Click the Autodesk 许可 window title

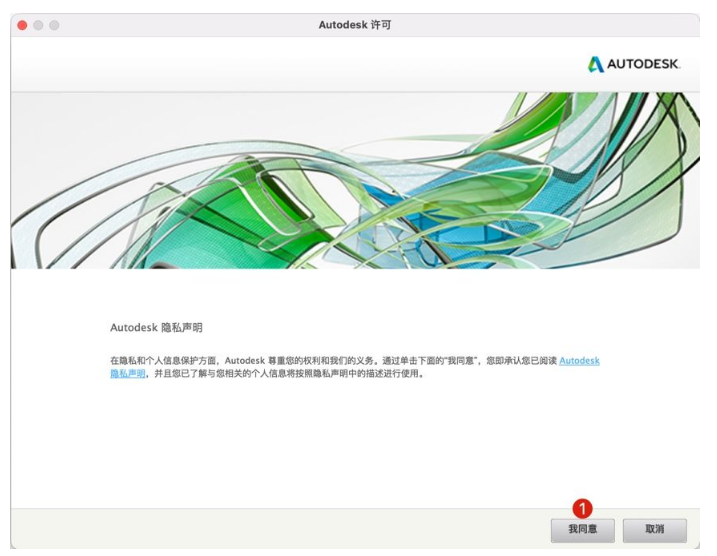[x=355, y=25]
